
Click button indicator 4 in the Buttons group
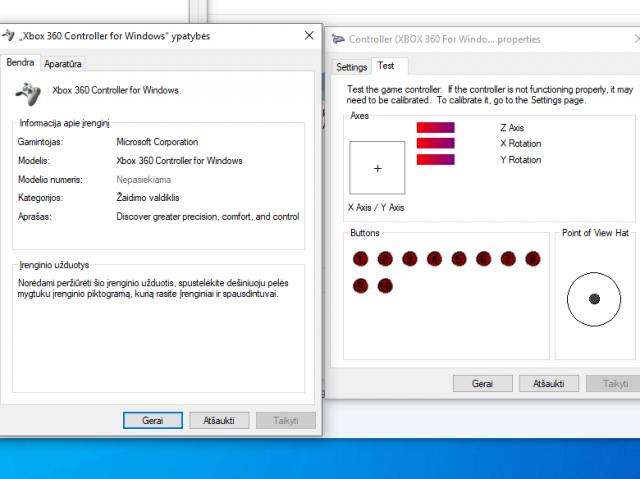point(434,259)
